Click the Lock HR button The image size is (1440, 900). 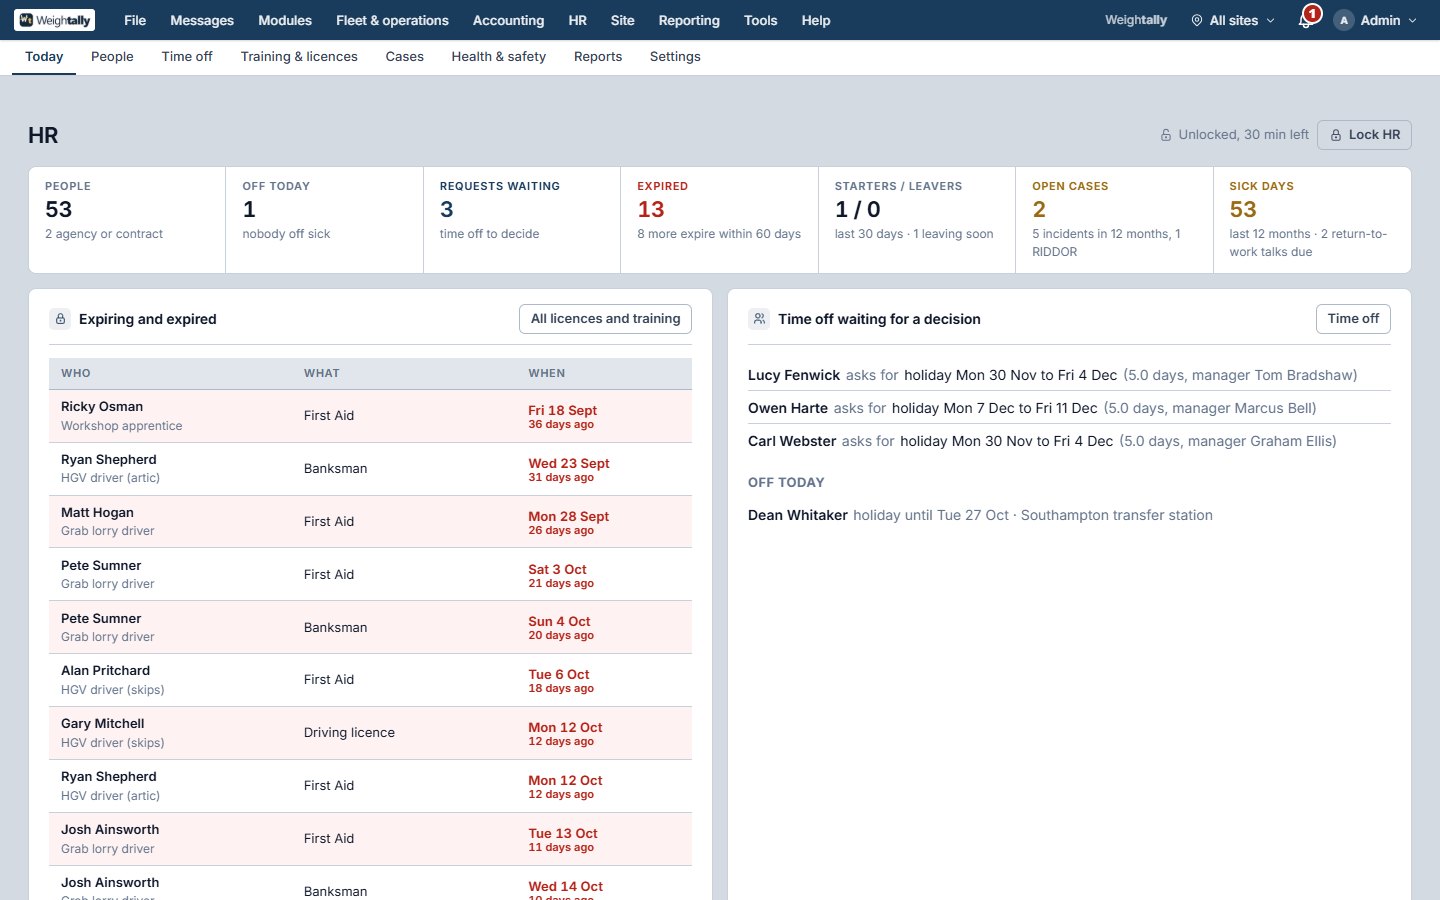pos(1364,135)
